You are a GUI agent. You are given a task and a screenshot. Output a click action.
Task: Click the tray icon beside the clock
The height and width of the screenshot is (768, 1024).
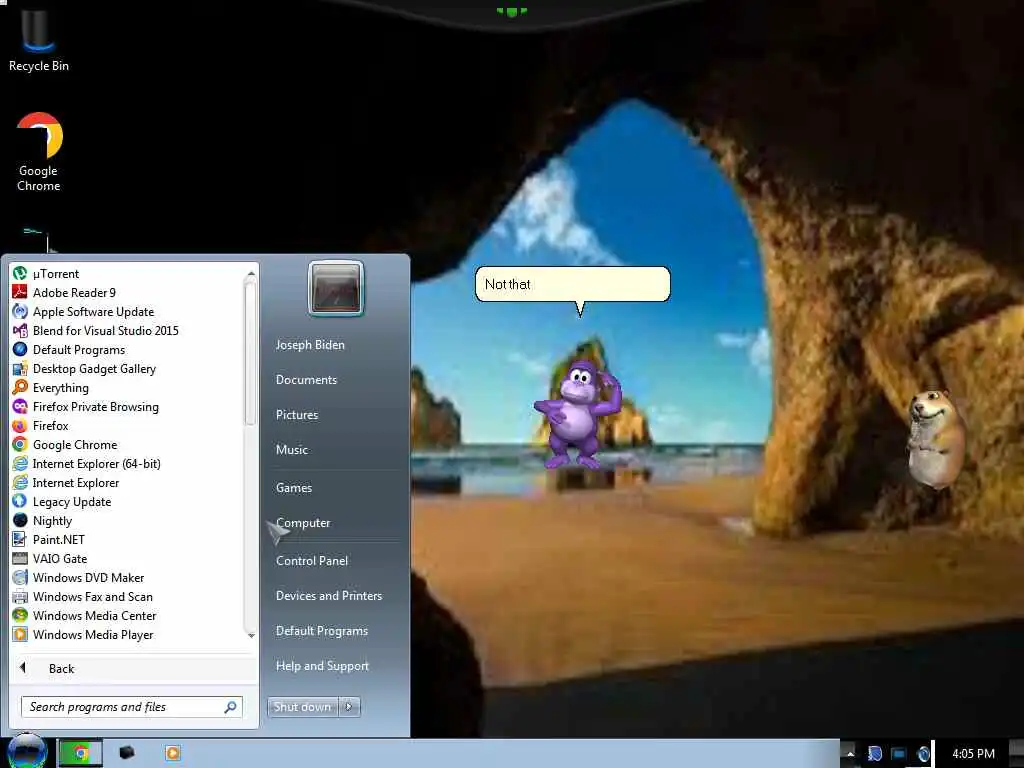point(923,754)
